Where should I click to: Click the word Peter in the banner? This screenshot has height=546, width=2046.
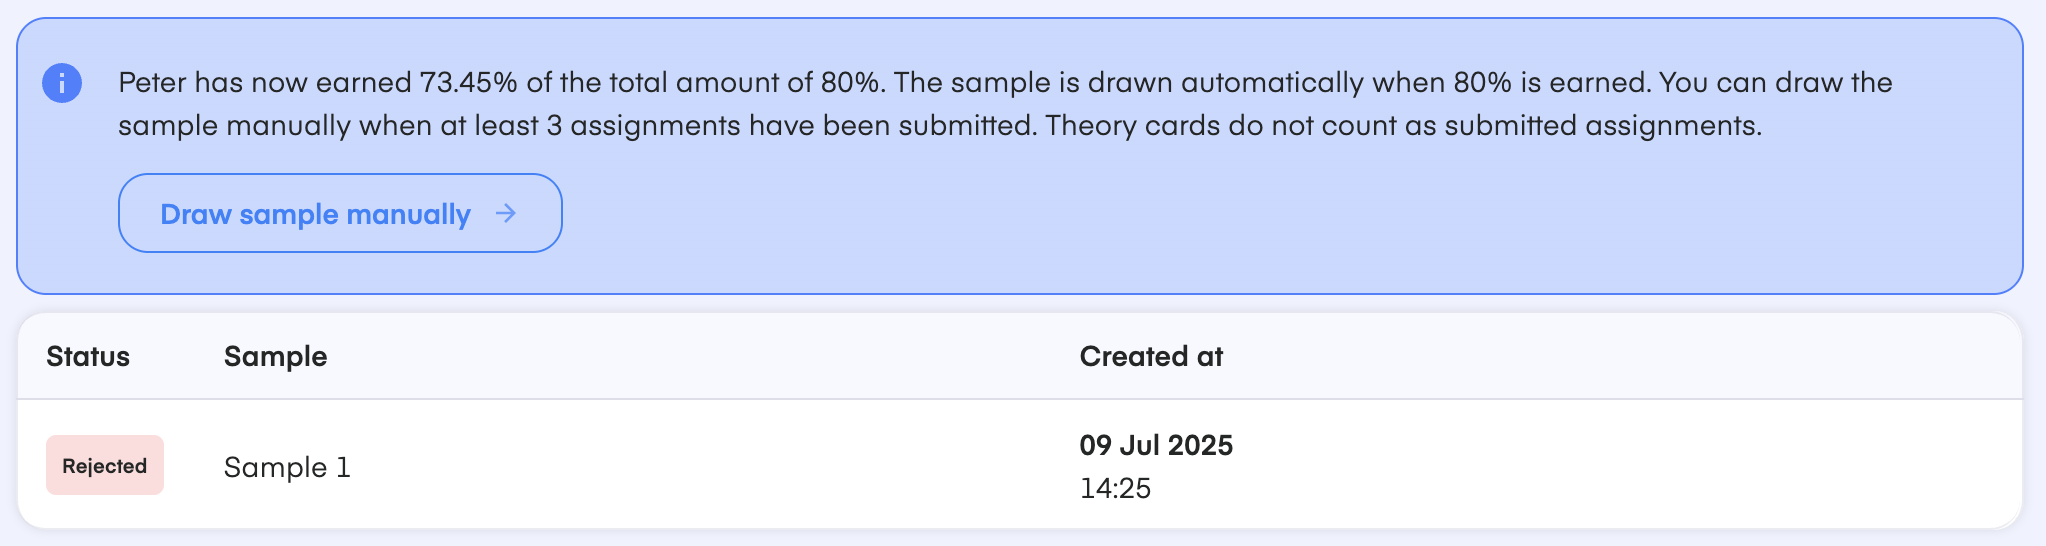pos(152,82)
